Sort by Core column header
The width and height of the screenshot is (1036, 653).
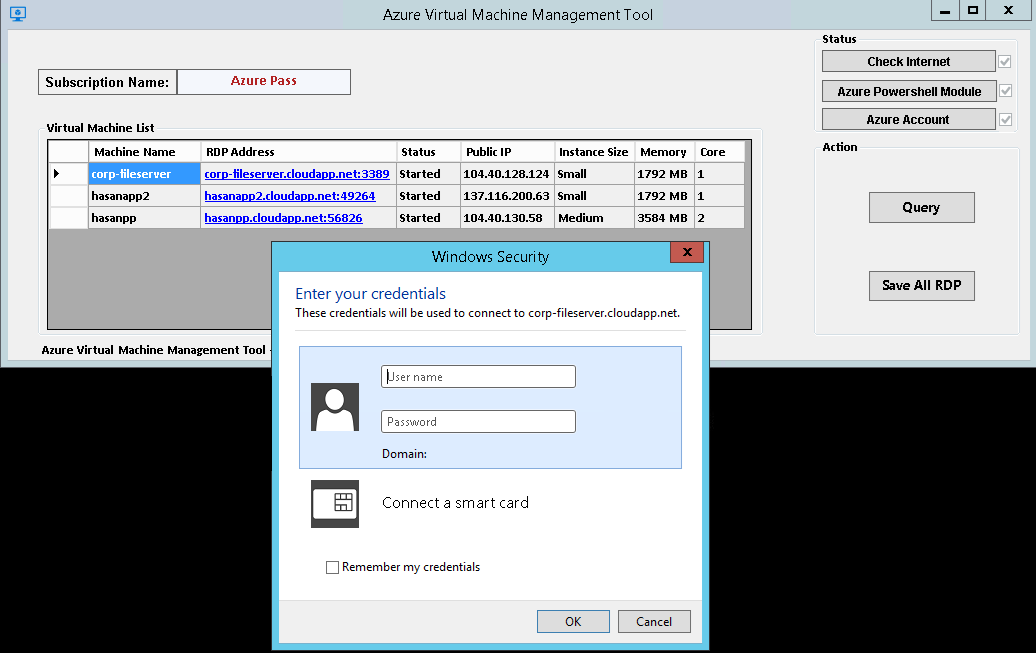click(x=720, y=152)
